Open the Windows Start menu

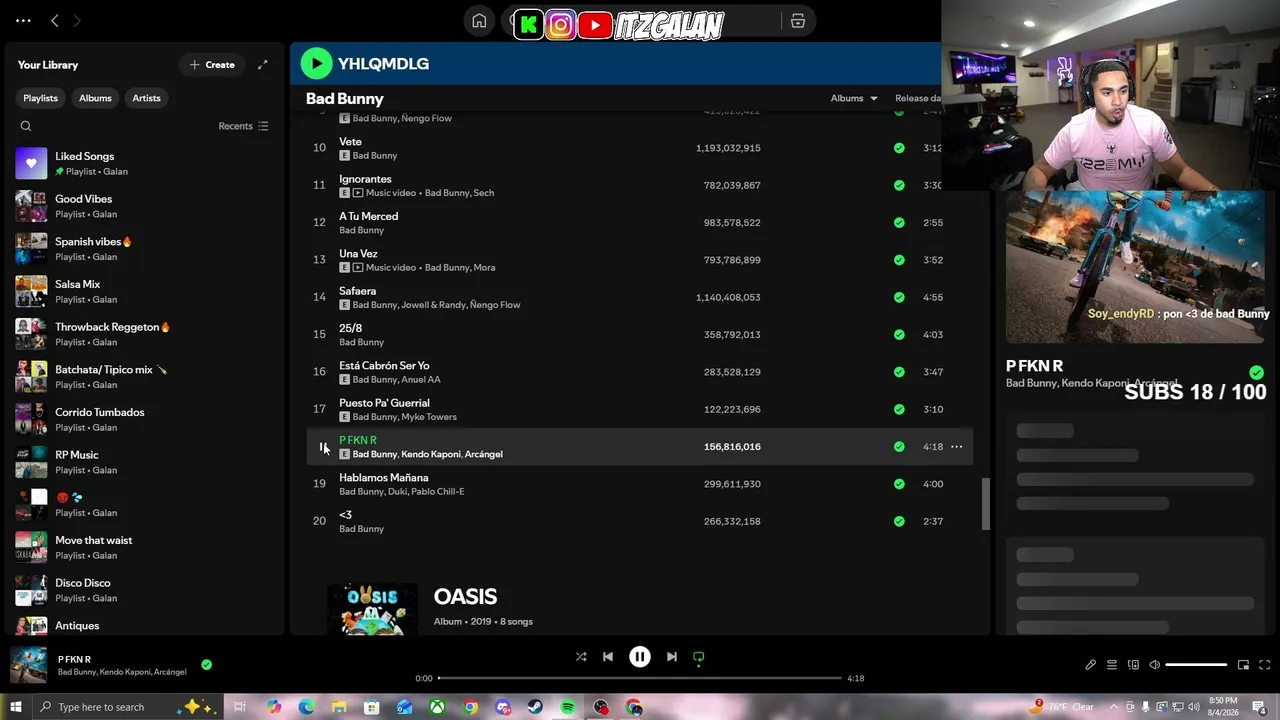16,707
